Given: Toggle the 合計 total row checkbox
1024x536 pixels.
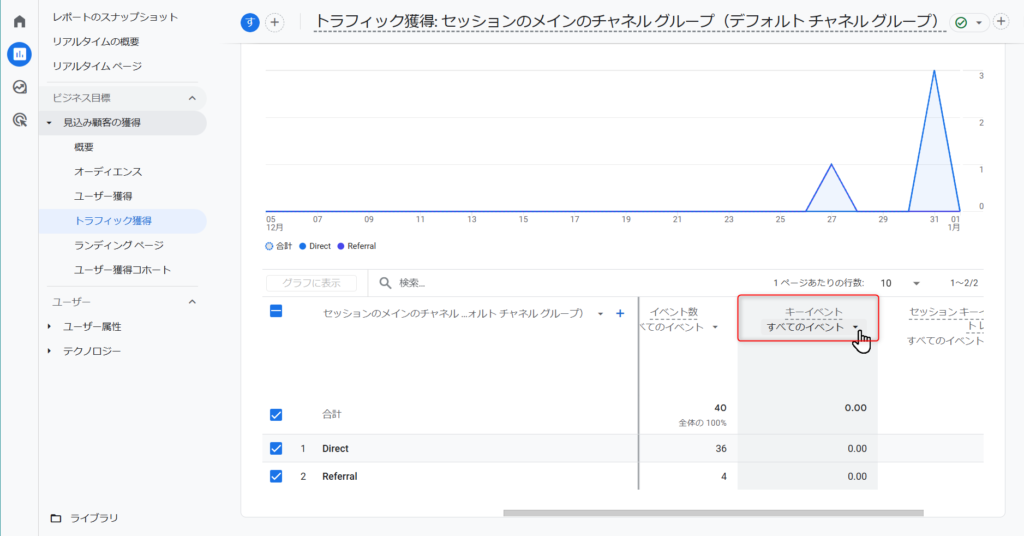Looking at the screenshot, I should pyautogui.click(x=276, y=415).
